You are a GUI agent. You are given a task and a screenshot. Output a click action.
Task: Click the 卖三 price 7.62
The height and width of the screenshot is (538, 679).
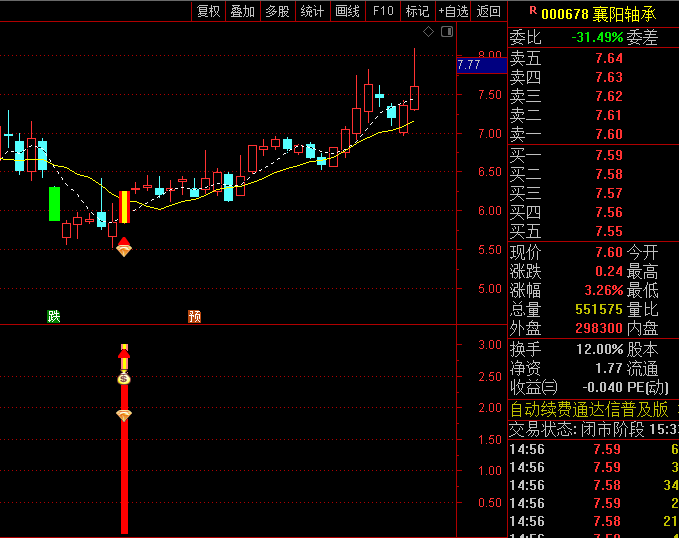pyautogui.click(x=609, y=96)
